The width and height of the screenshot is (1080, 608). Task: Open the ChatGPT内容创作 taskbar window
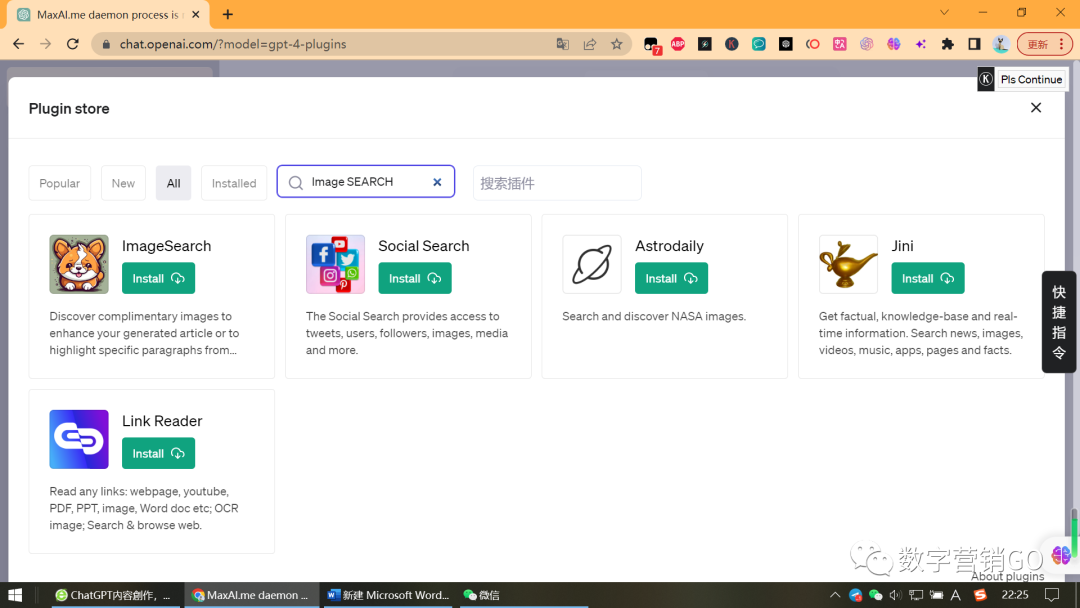tap(113, 595)
